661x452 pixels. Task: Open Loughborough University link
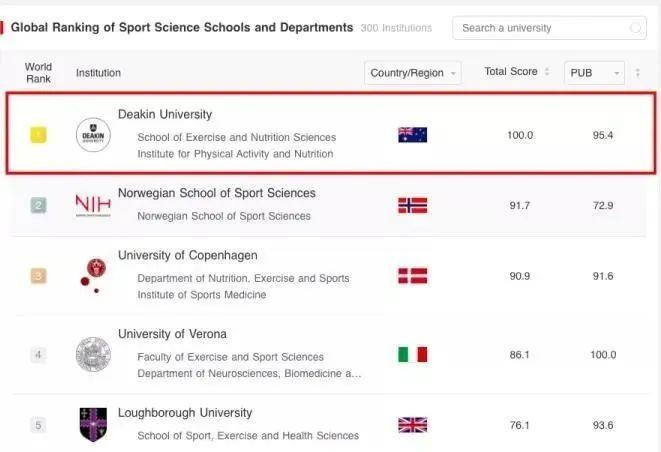[x=185, y=412]
